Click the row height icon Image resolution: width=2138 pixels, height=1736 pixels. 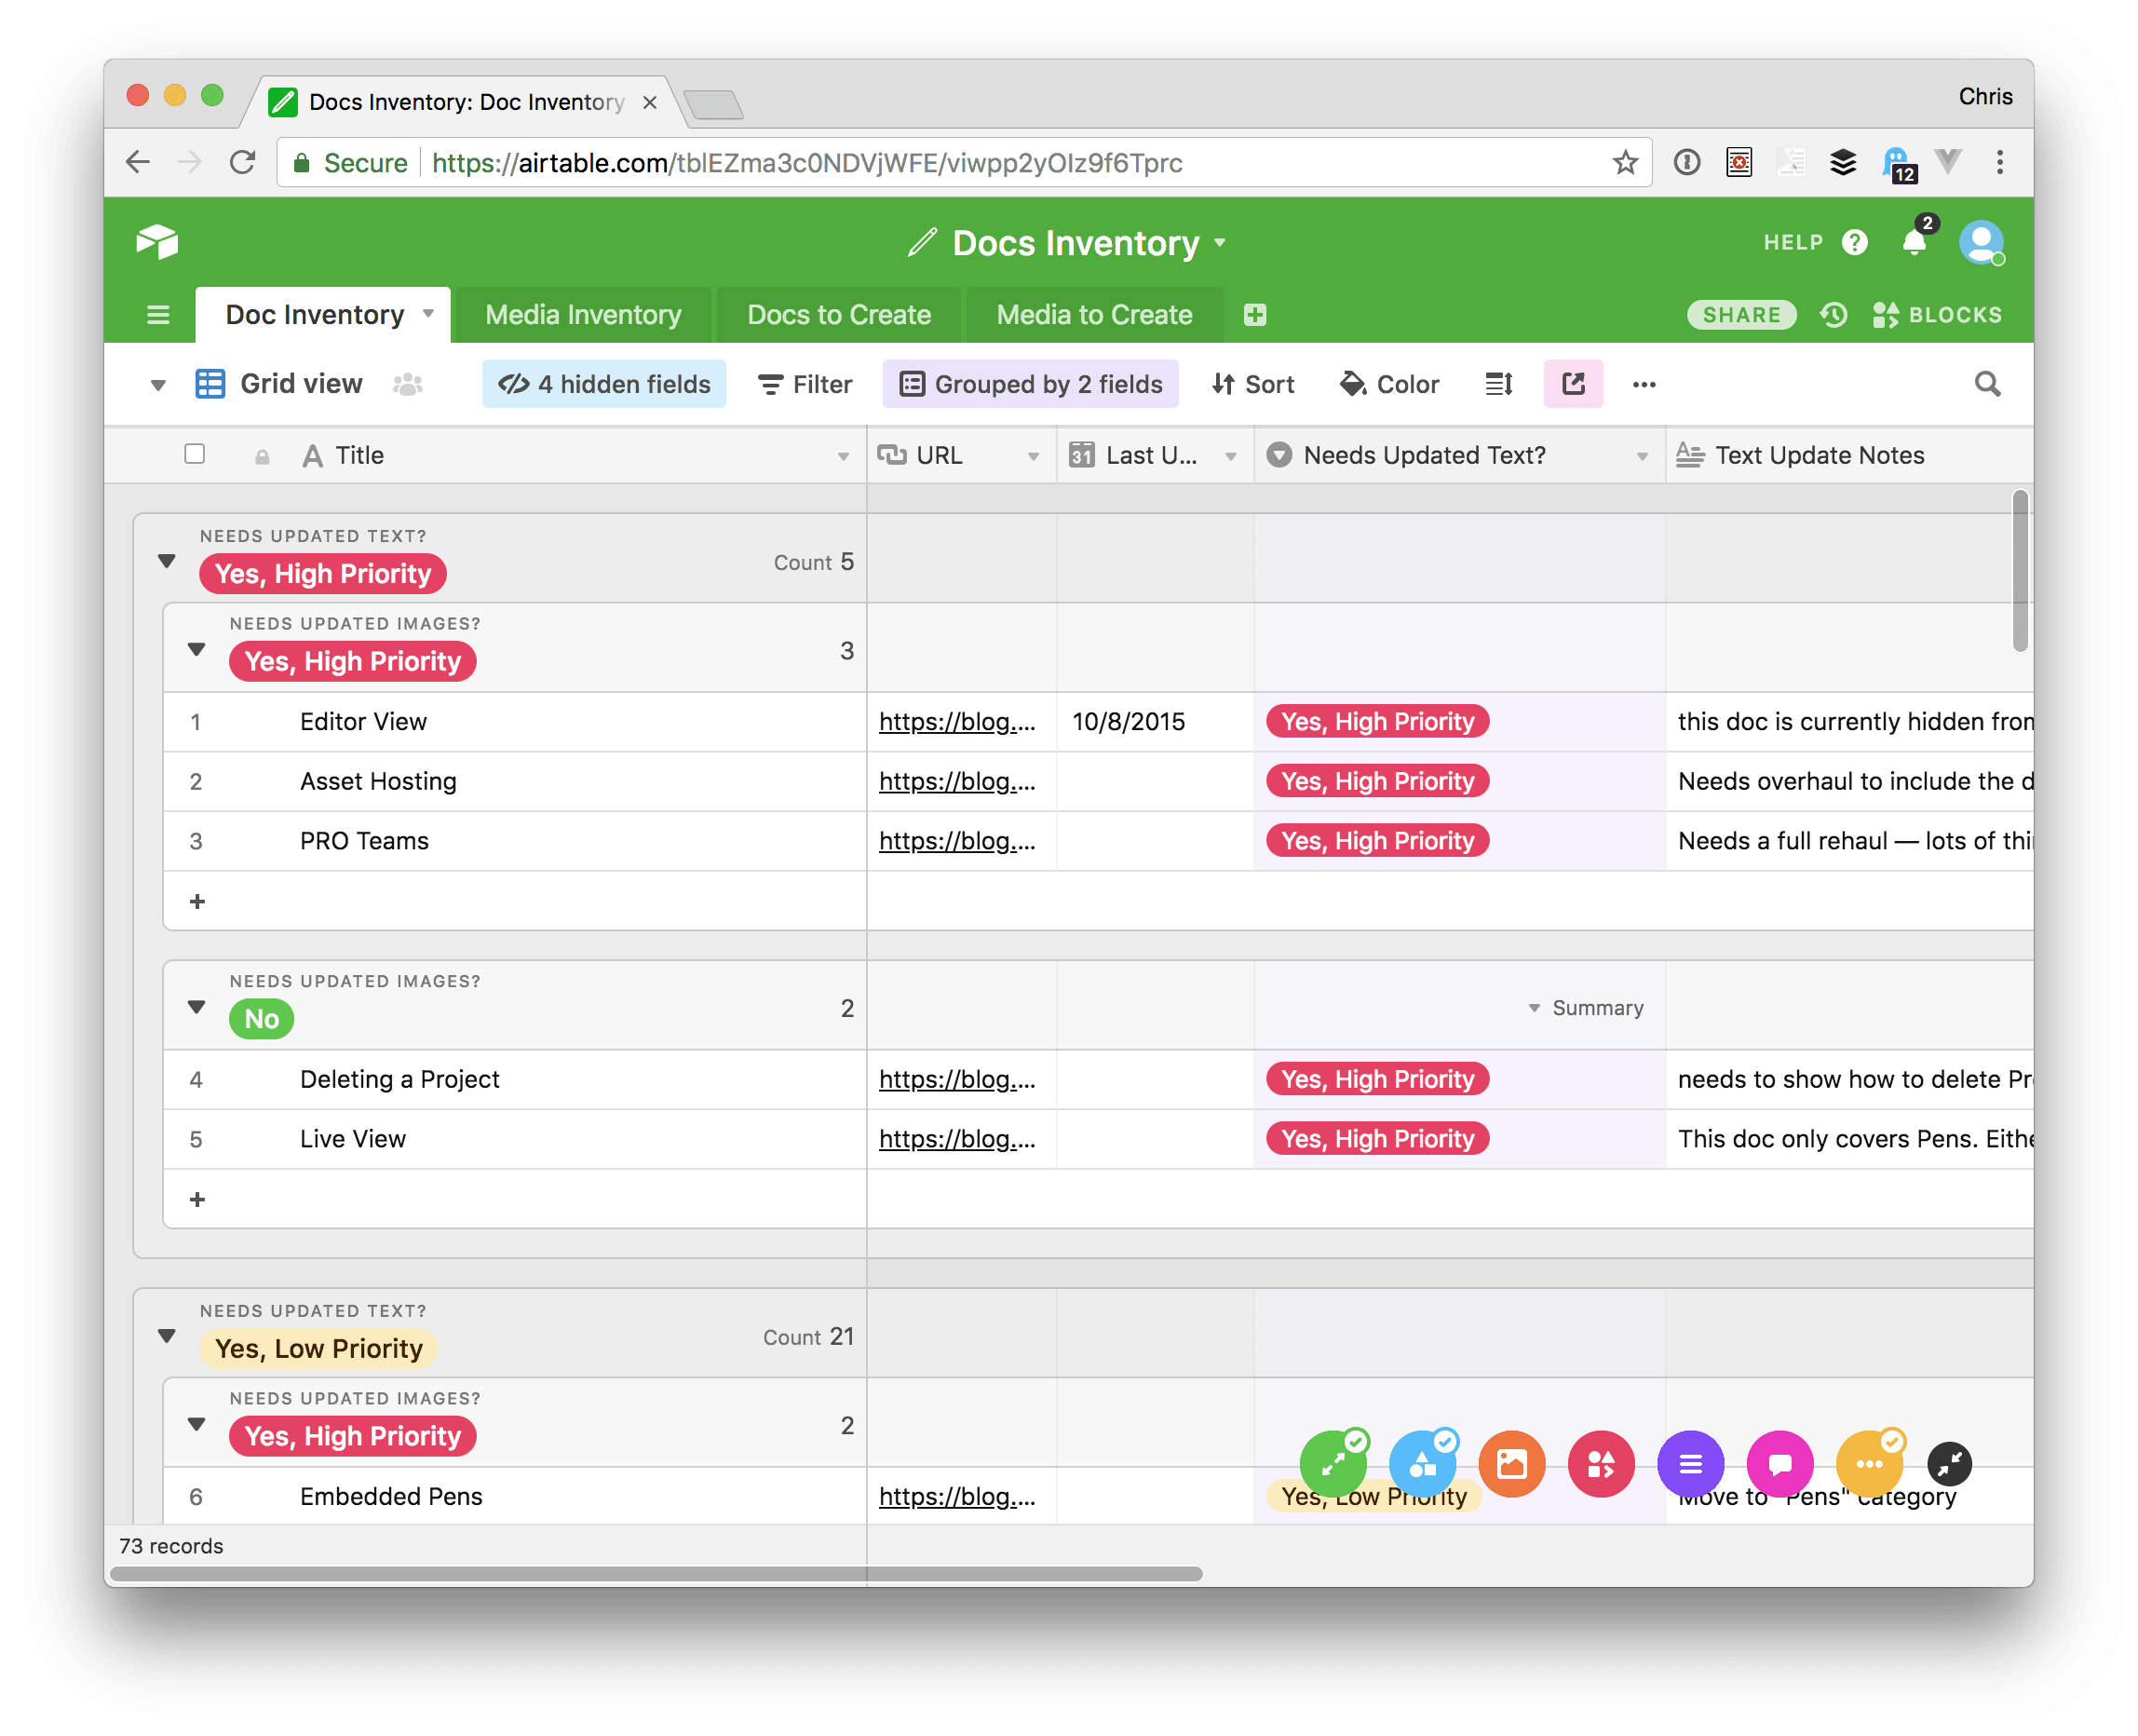[1499, 384]
